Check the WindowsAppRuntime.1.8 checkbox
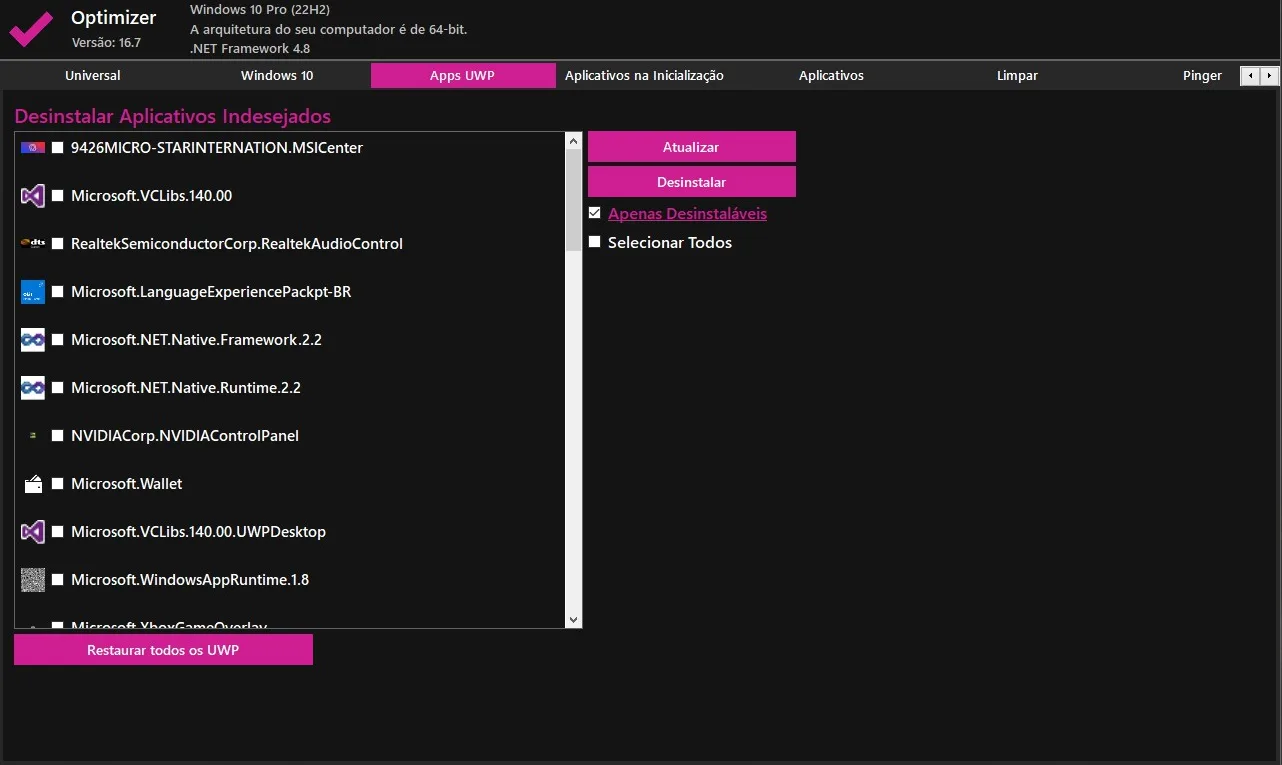The height and width of the screenshot is (765, 1282). coord(58,580)
